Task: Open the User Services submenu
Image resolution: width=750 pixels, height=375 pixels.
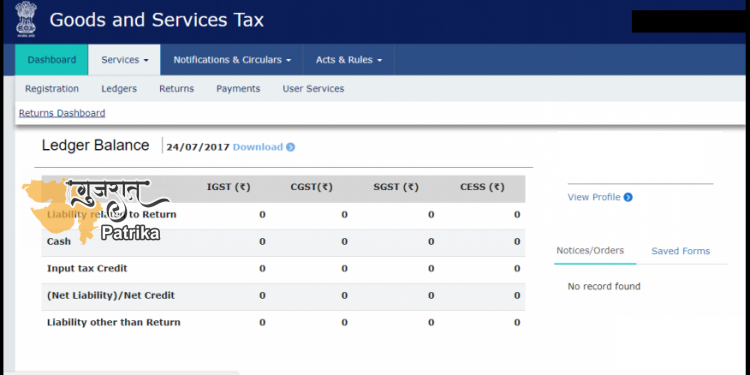Action: click(313, 88)
